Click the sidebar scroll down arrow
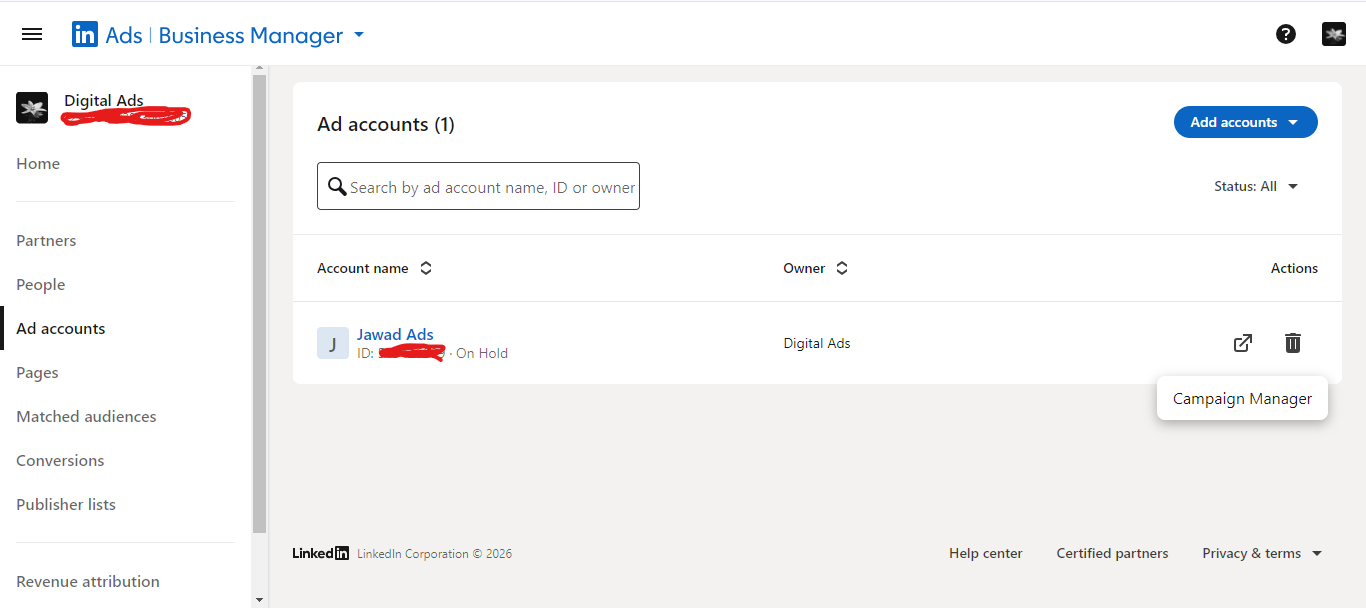Viewport: 1366px width, 608px height. coord(260,600)
